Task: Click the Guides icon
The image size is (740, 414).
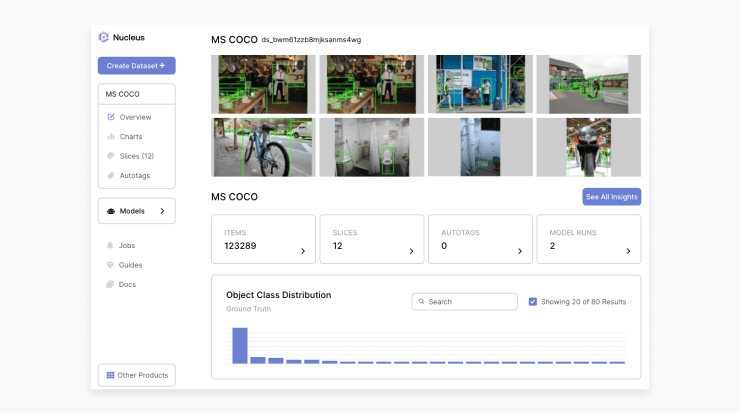Action: click(x=110, y=265)
